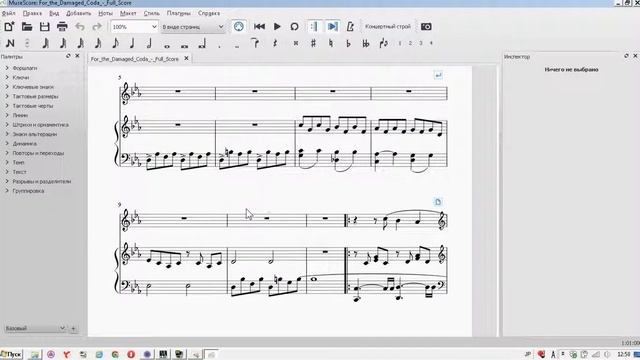Viewport: 640px width, 360px height.
Task: Expand the Тактовые размеры palette
Action: click(35, 96)
